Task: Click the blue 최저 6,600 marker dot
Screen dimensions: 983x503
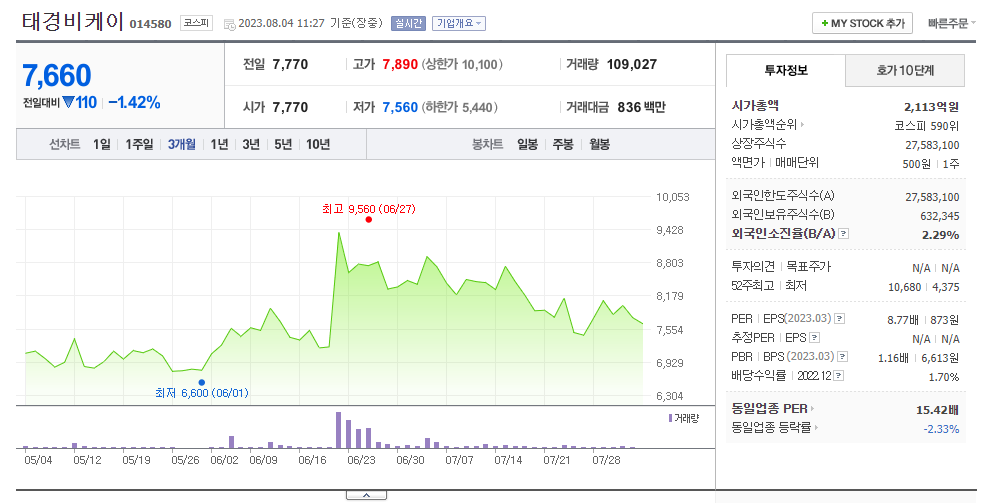Action: tap(201, 382)
